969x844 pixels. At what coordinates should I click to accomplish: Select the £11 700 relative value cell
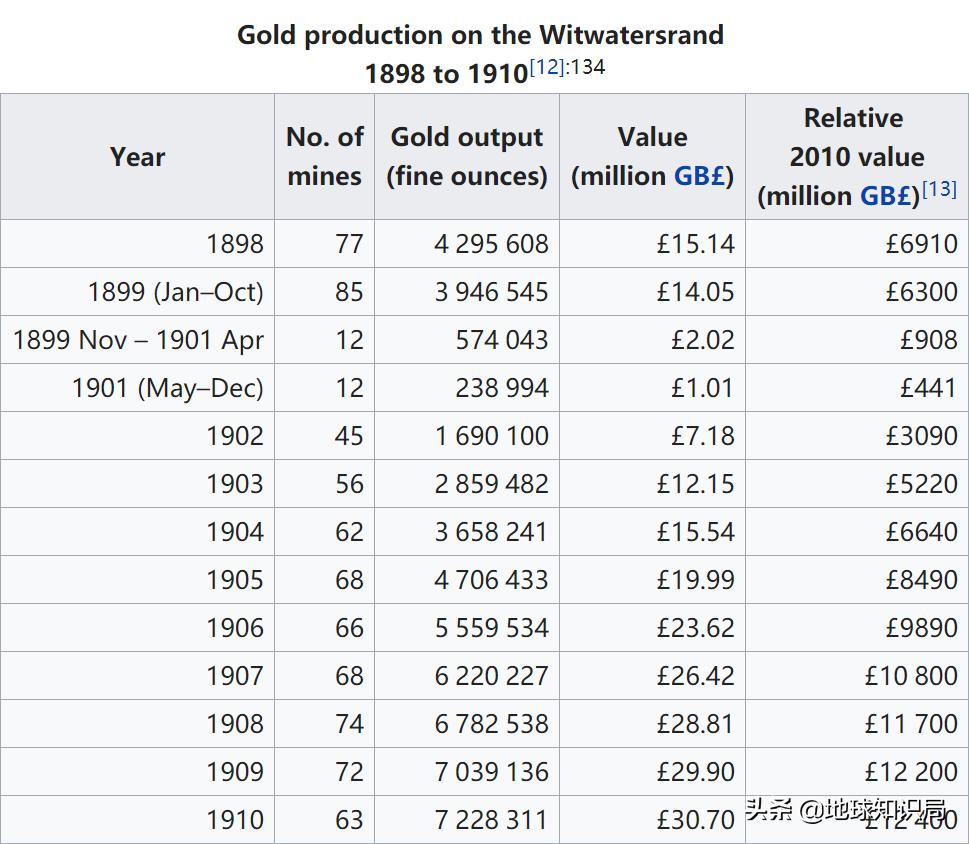(911, 724)
